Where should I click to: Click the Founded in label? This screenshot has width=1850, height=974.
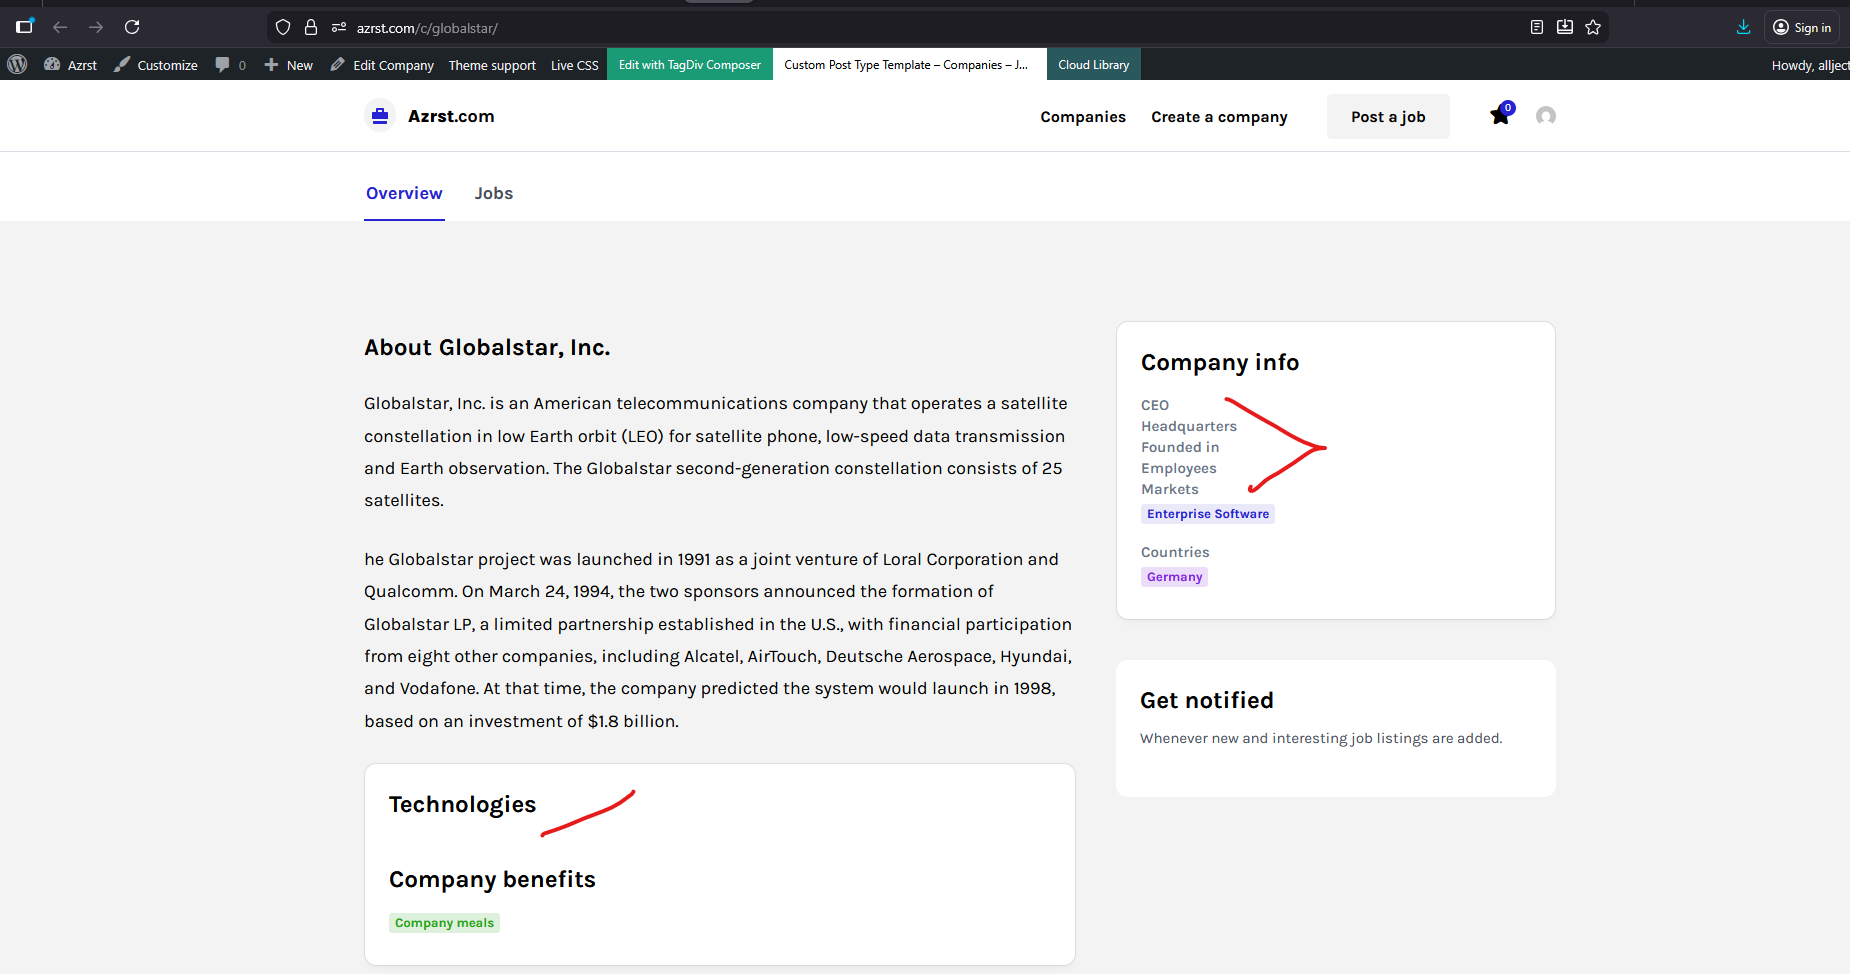click(1180, 447)
